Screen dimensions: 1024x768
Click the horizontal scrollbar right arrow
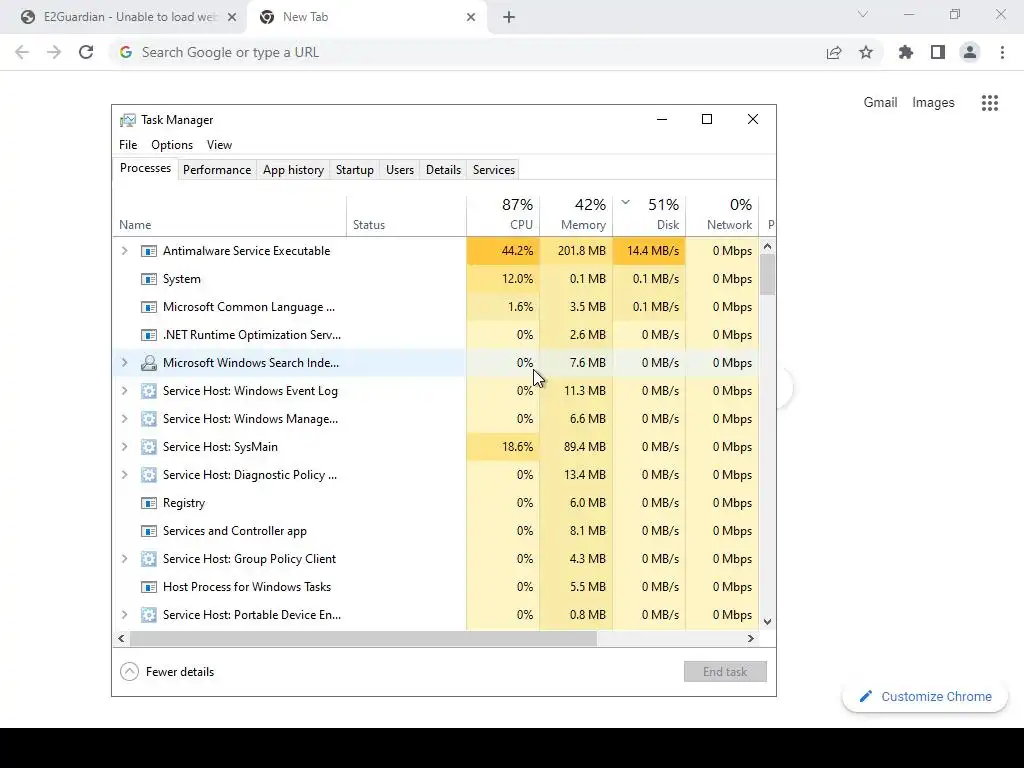[751, 639]
